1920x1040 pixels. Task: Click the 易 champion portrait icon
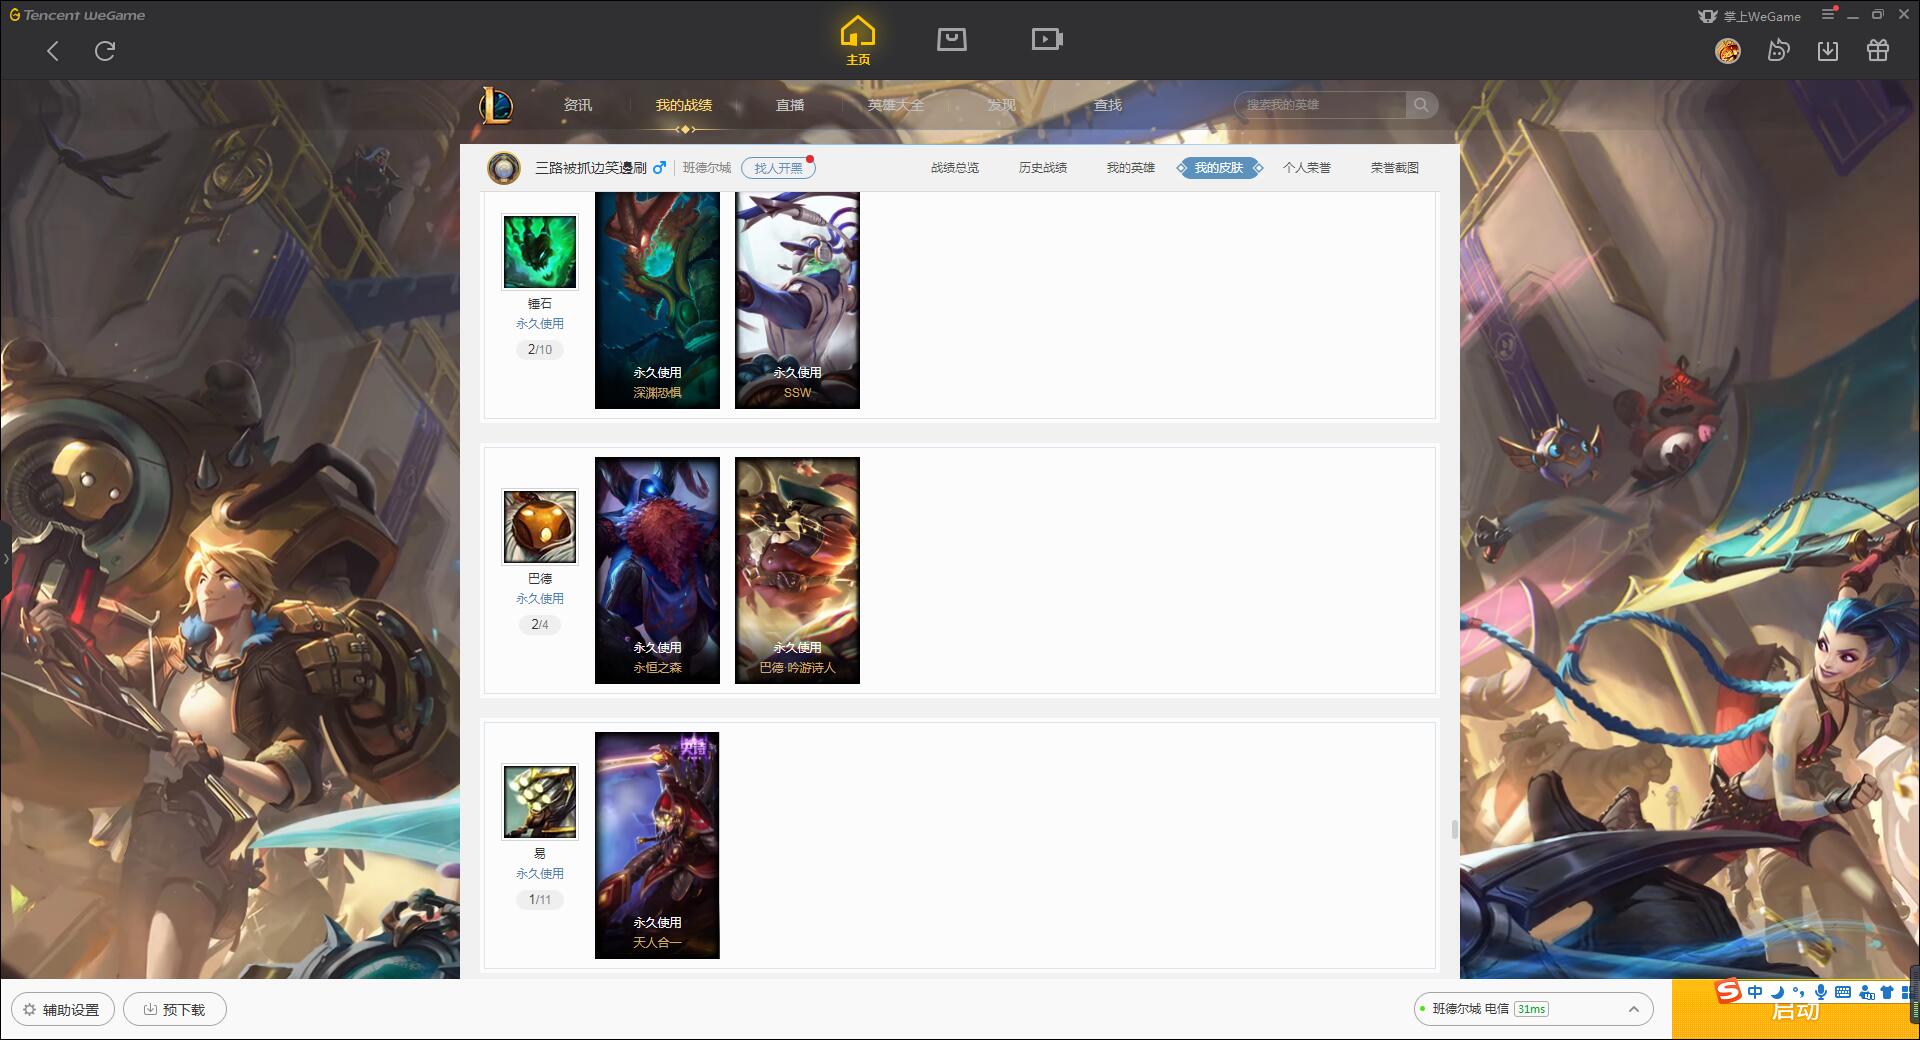click(x=540, y=802)
